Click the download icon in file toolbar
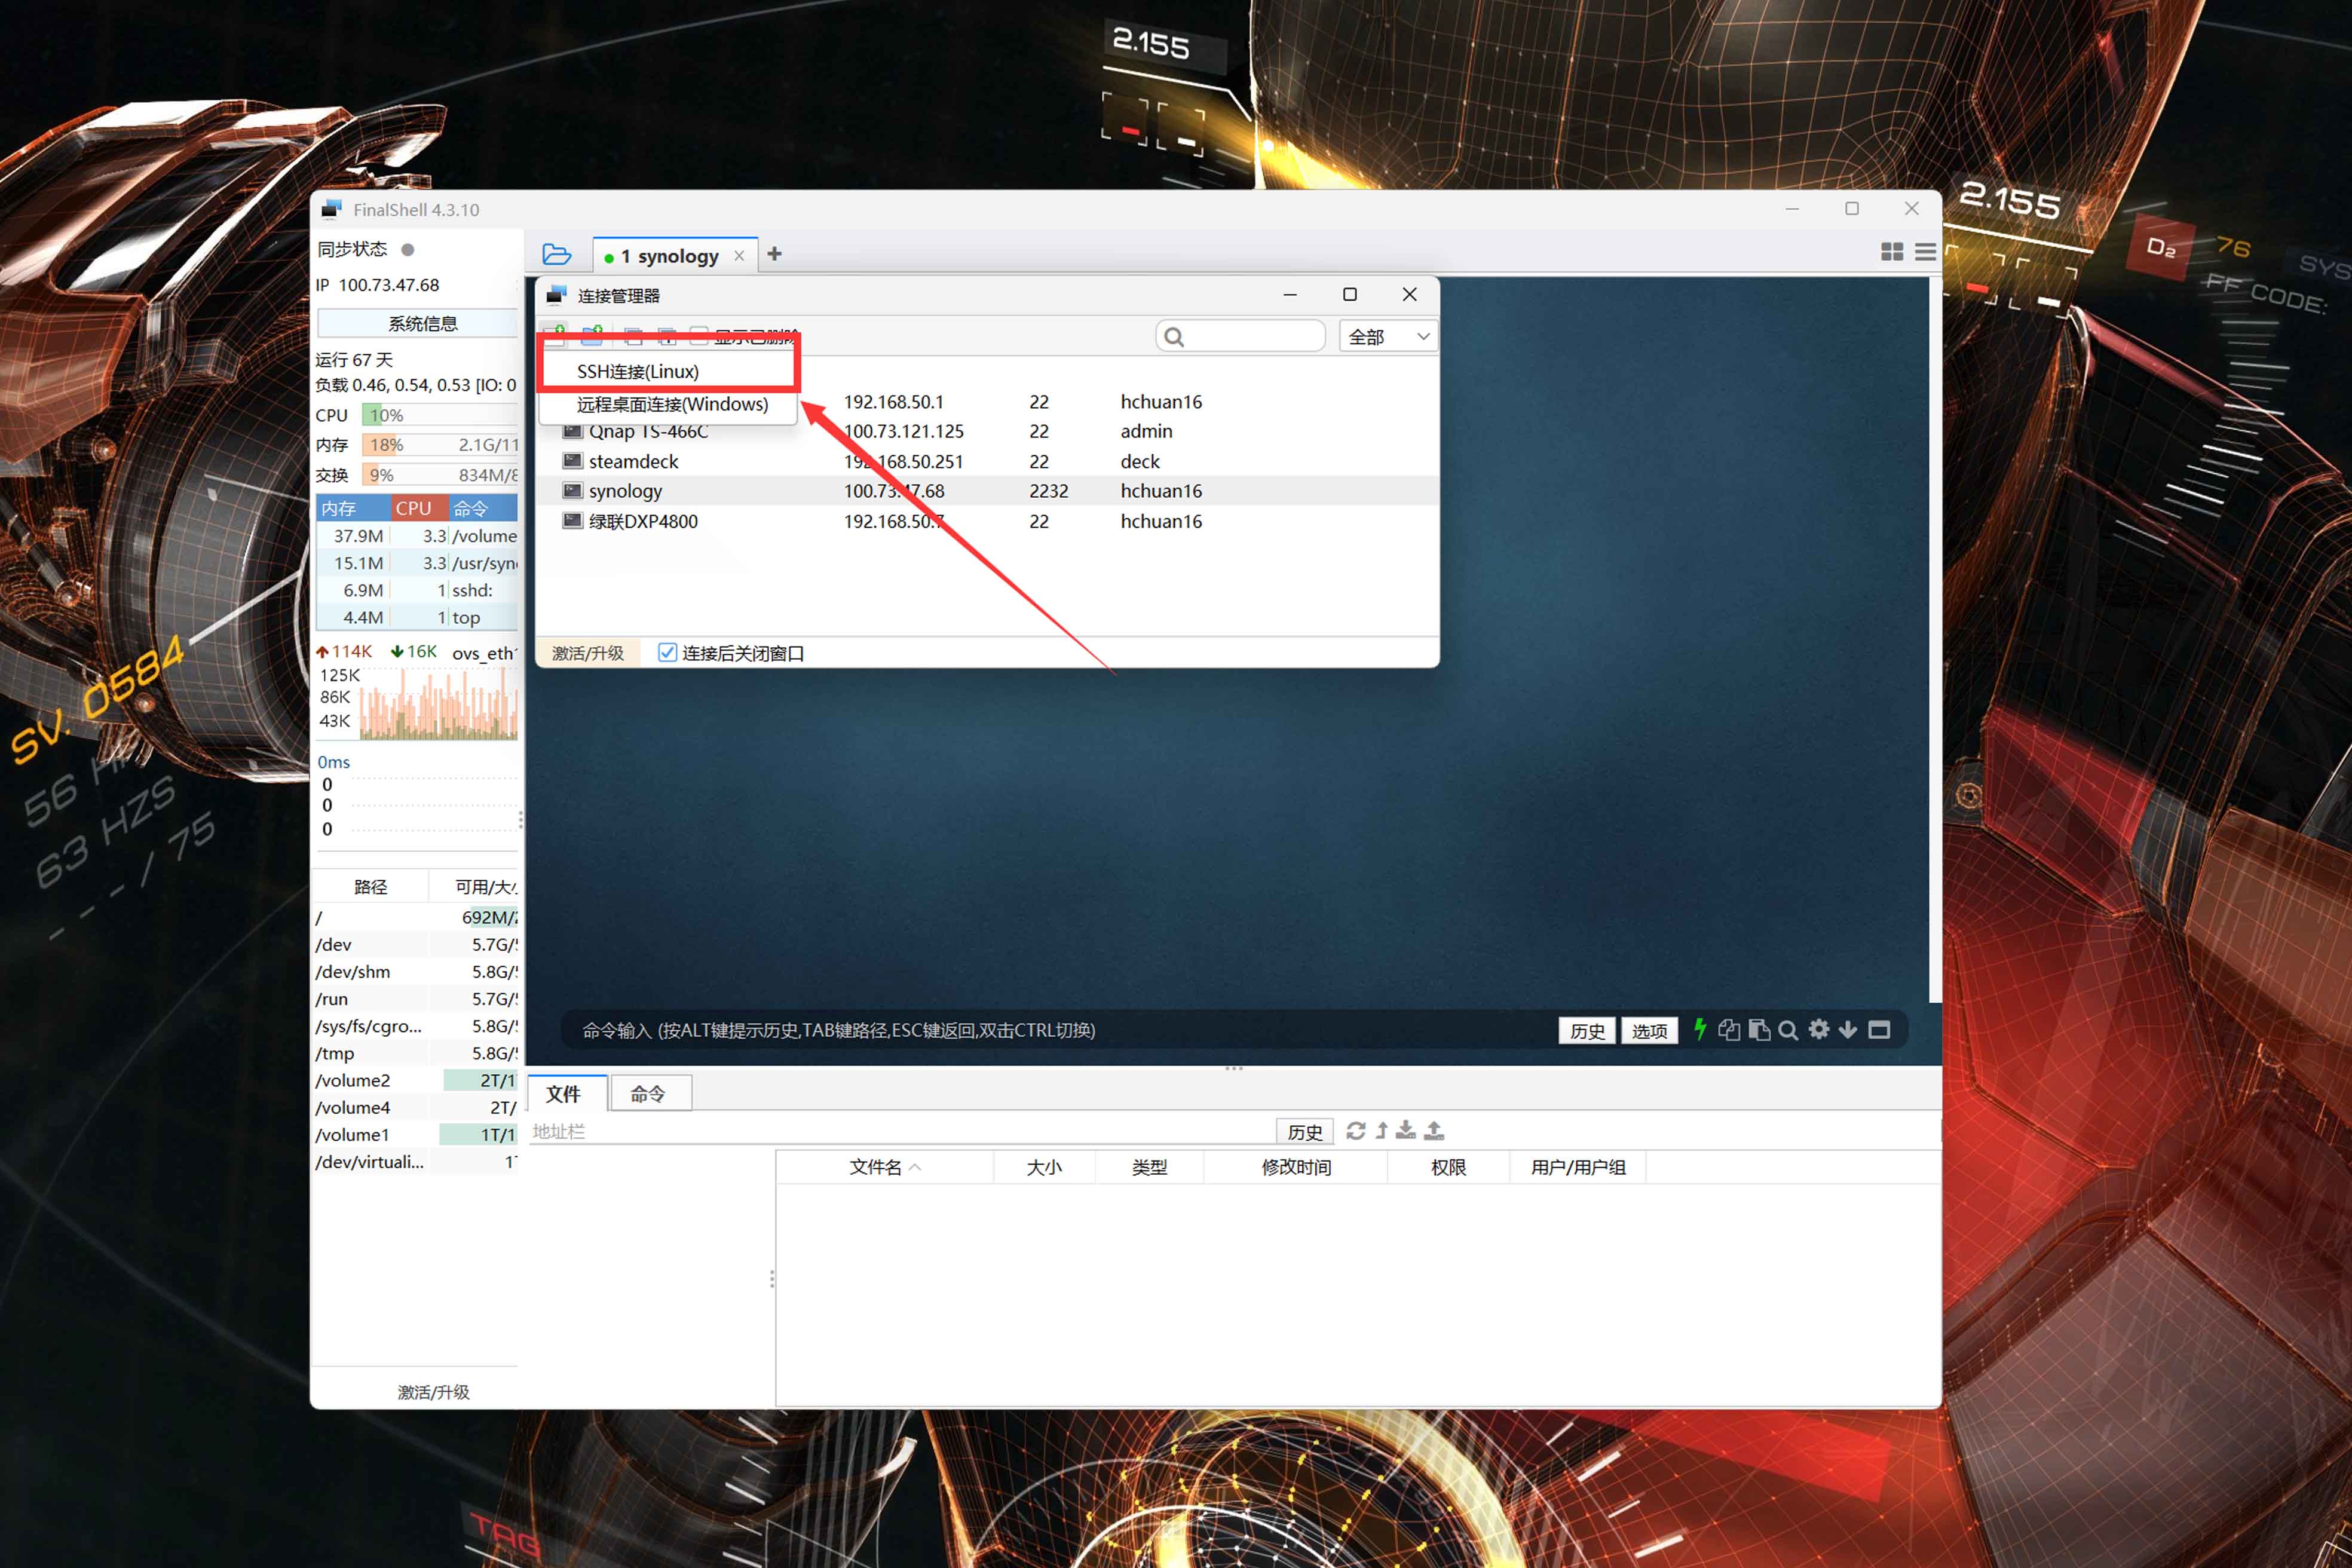This screenshot has width=2352, height=1568. coord(1406,1130)
